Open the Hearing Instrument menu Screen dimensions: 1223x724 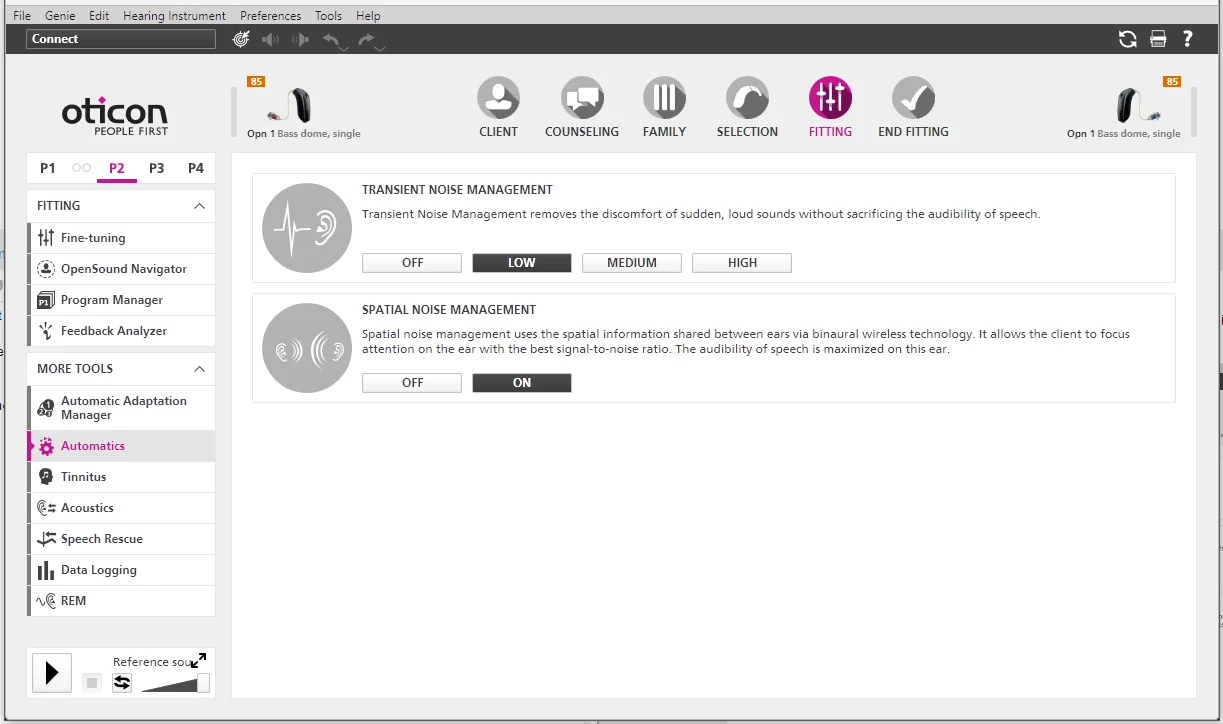pos(174,16)
